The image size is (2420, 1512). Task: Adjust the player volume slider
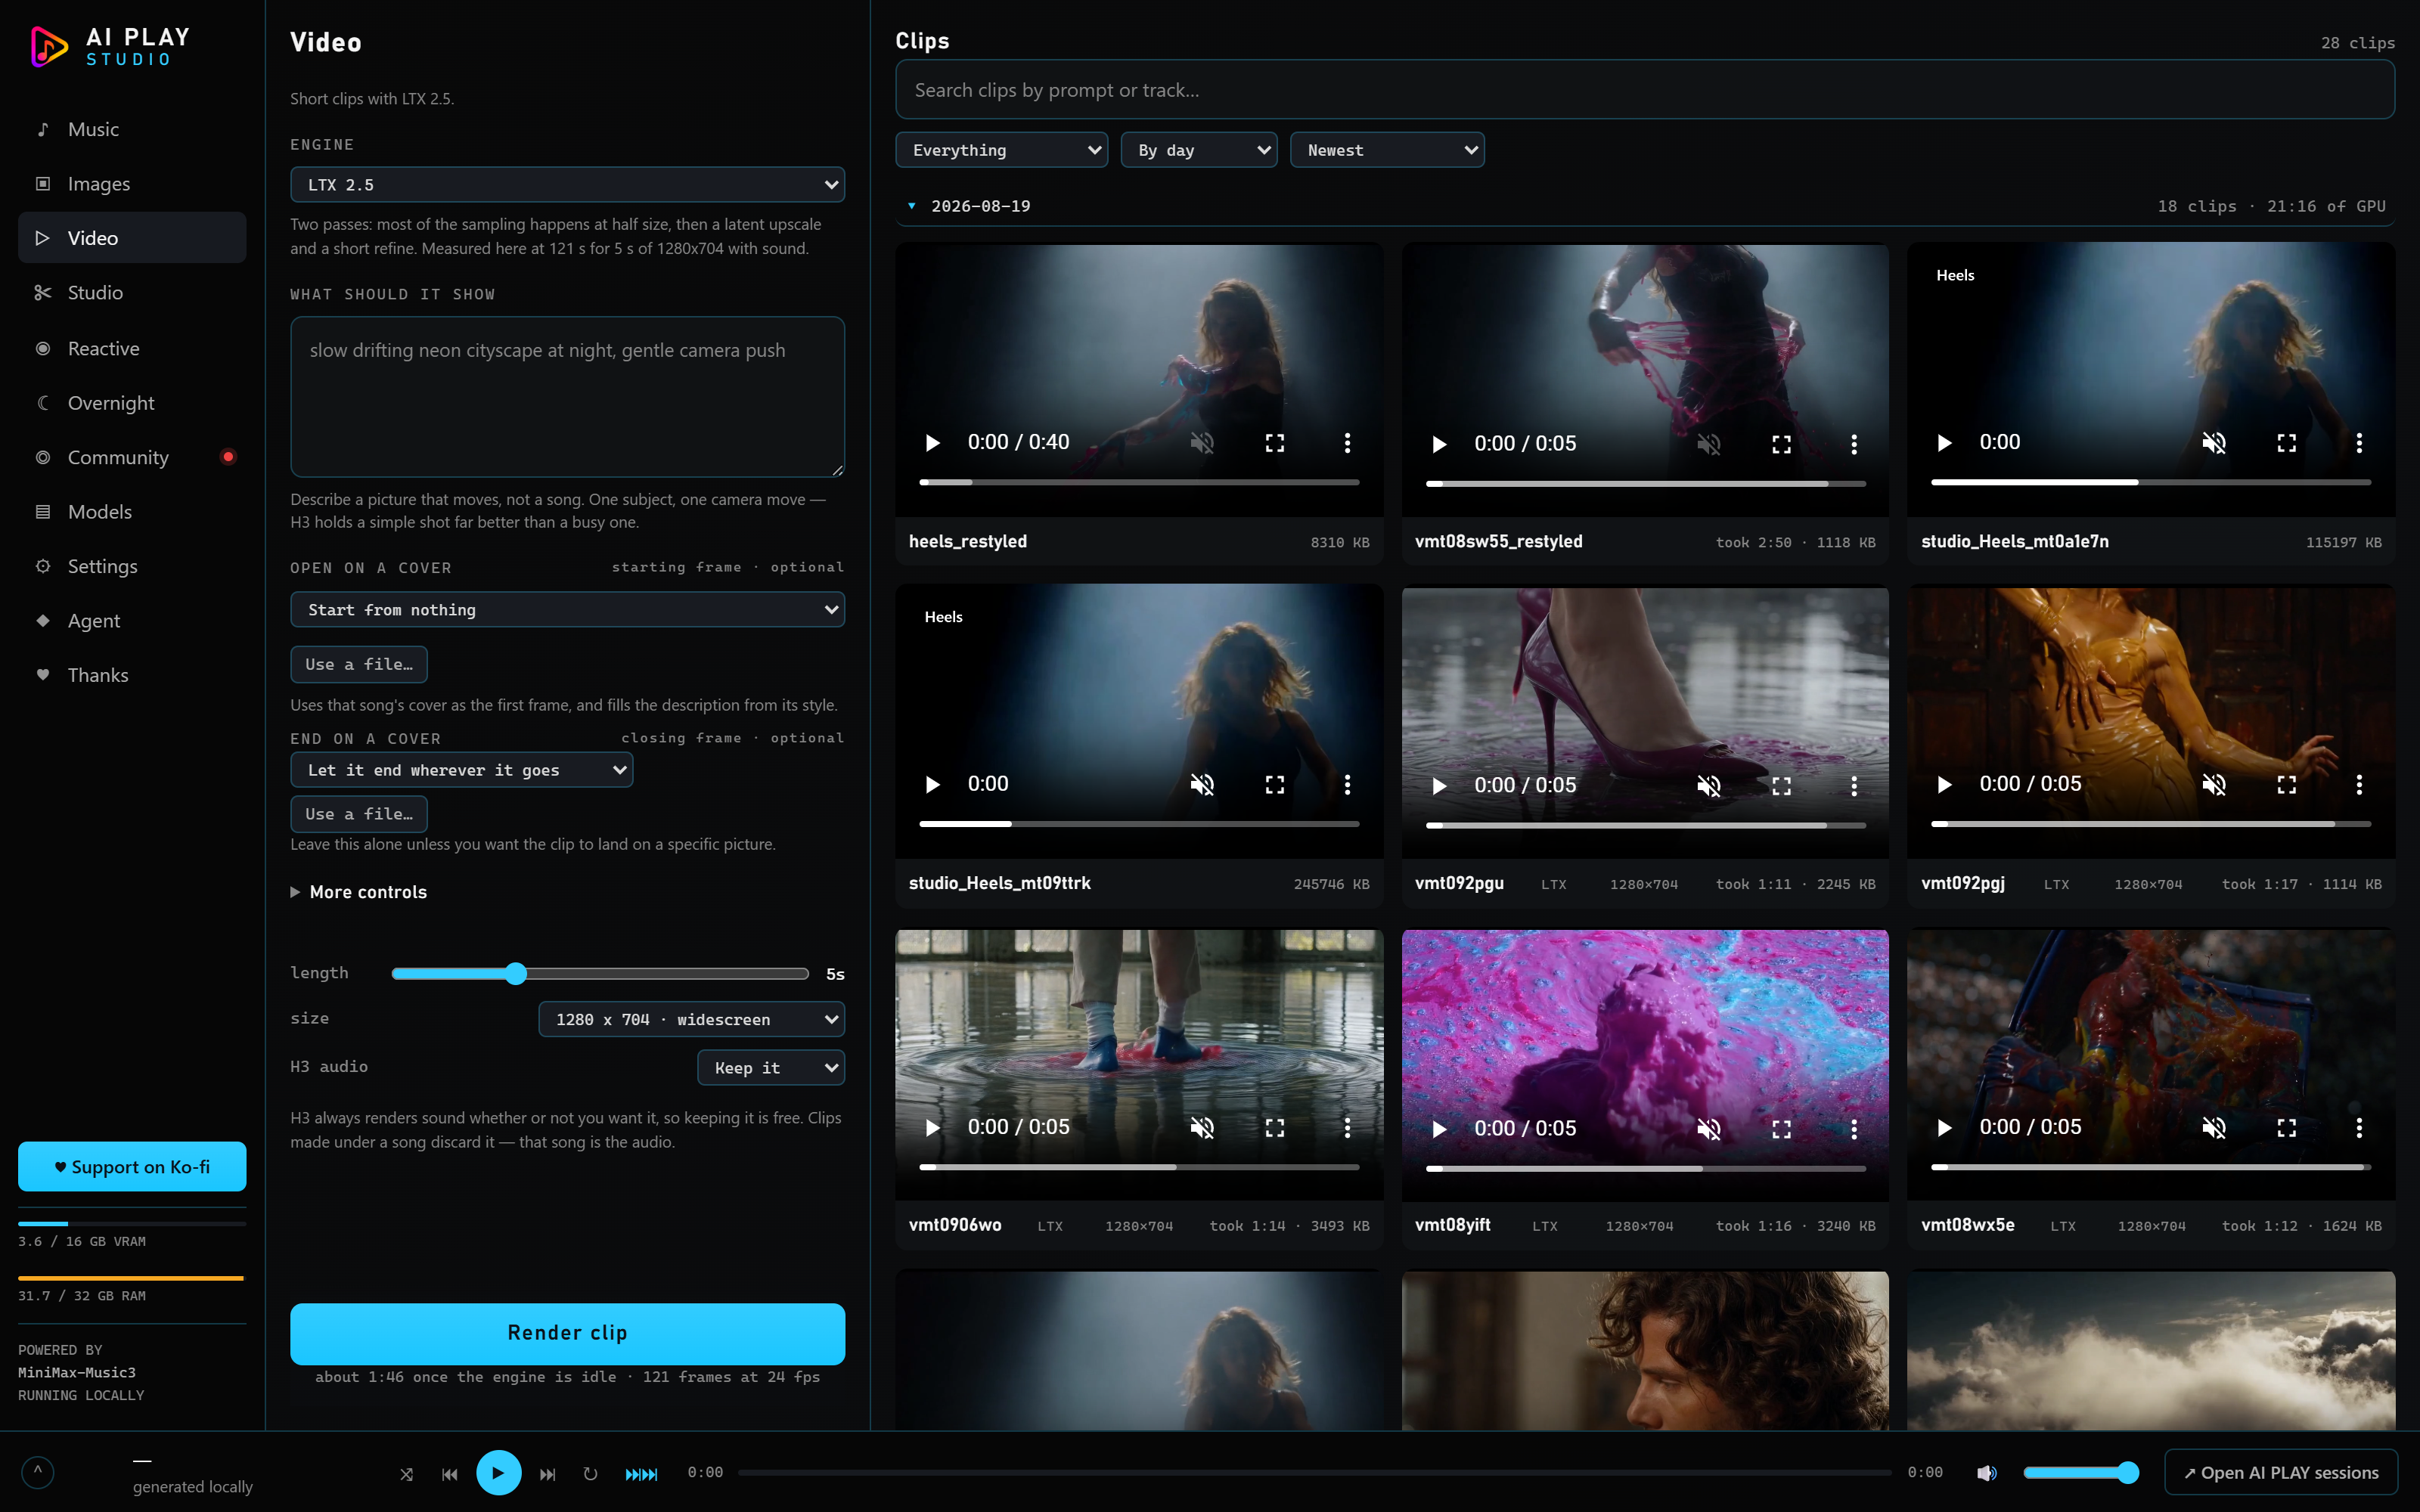2081,1472
